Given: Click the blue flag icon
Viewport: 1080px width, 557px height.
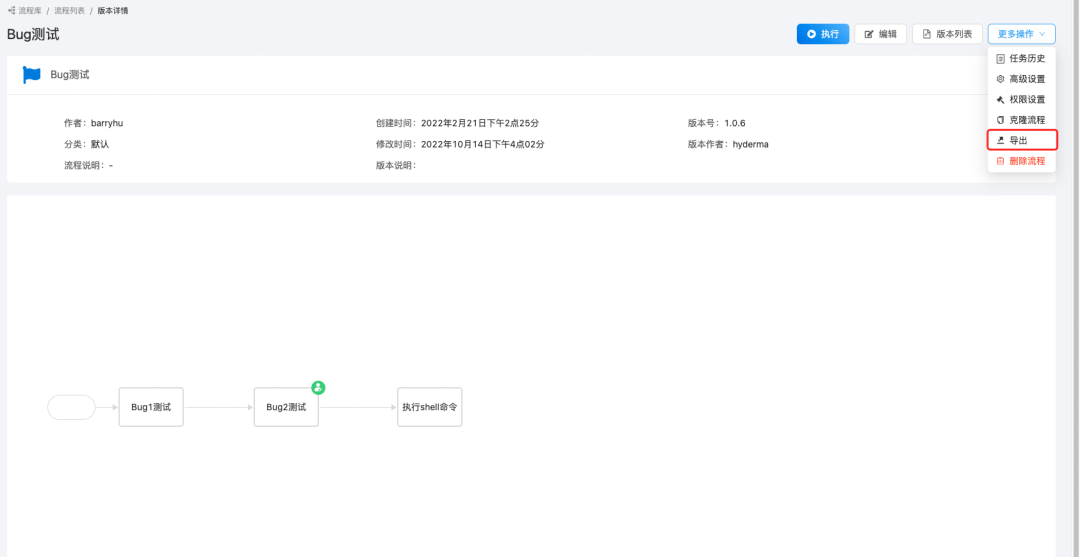Looking at the screenshot, I should 32,75.
